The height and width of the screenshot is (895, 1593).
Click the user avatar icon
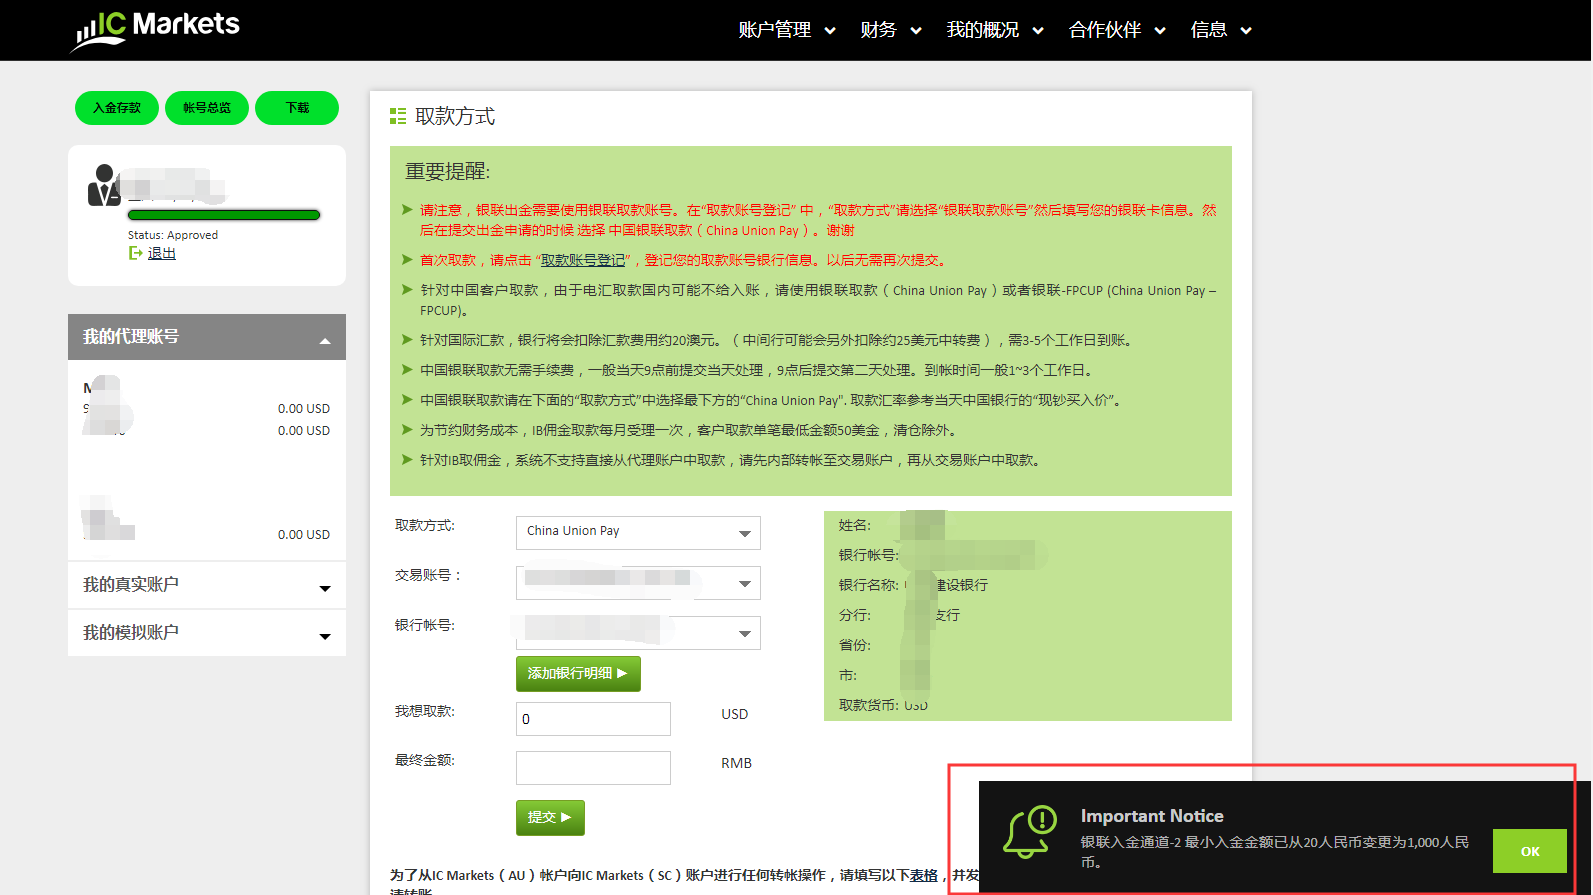click(x=103, y=185)
